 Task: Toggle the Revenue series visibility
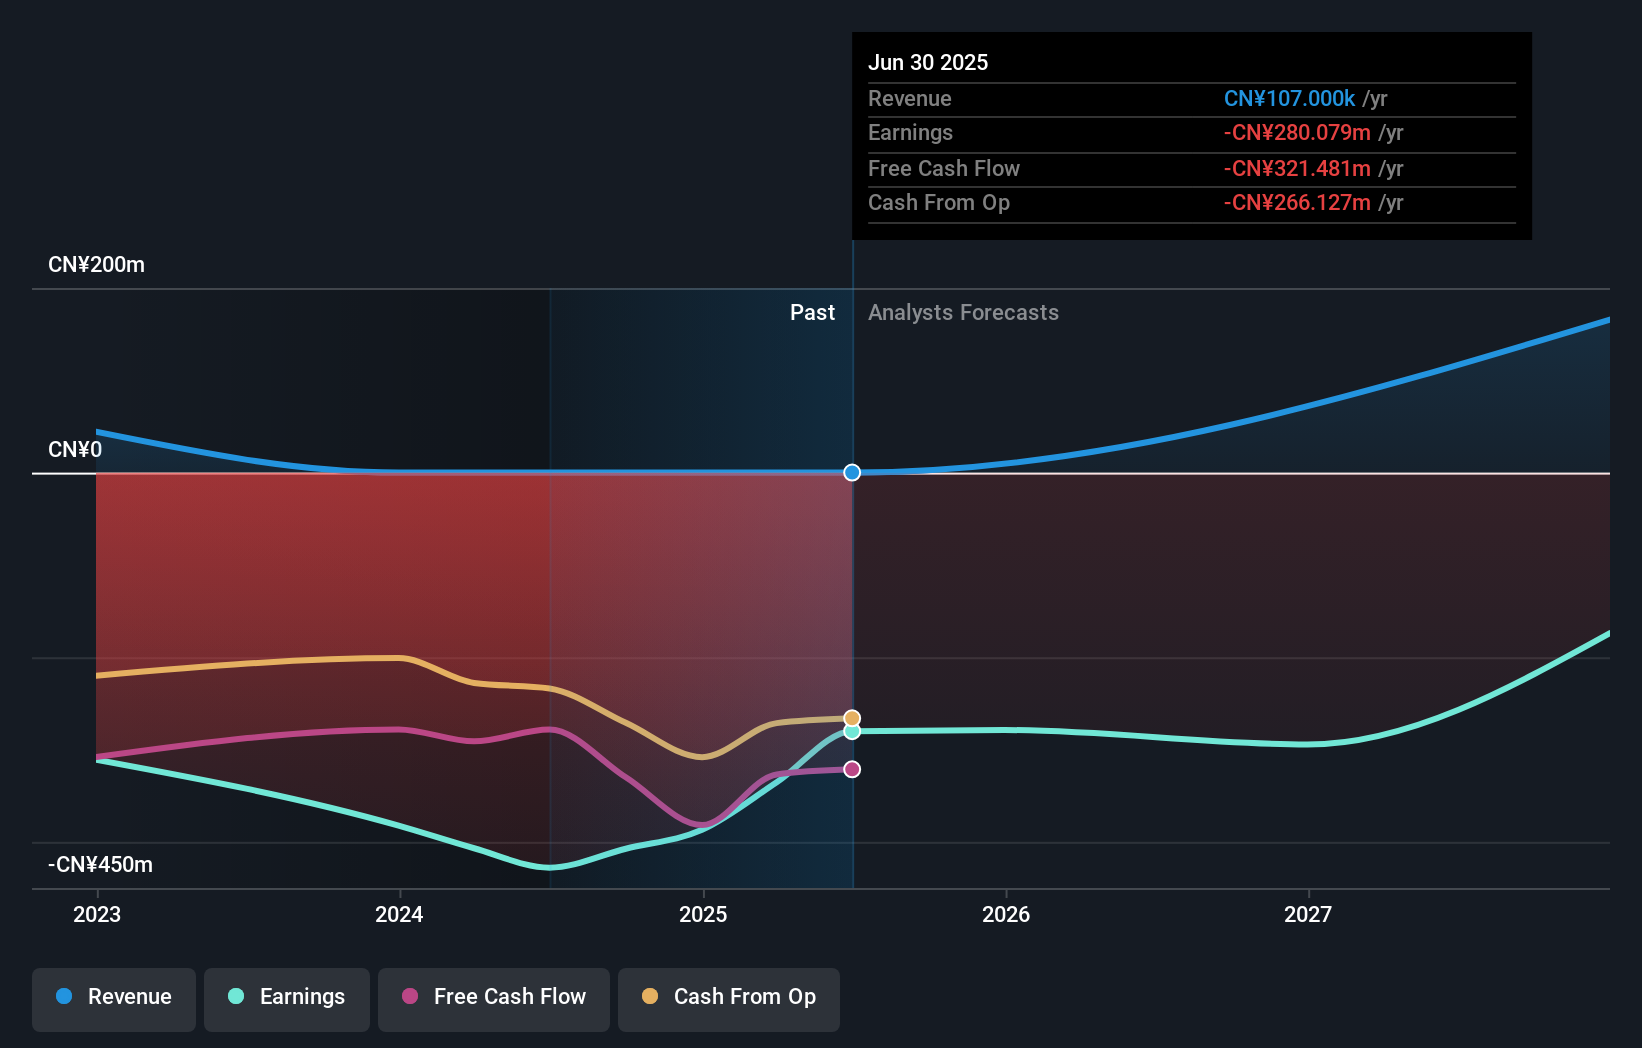click(113, 999)
